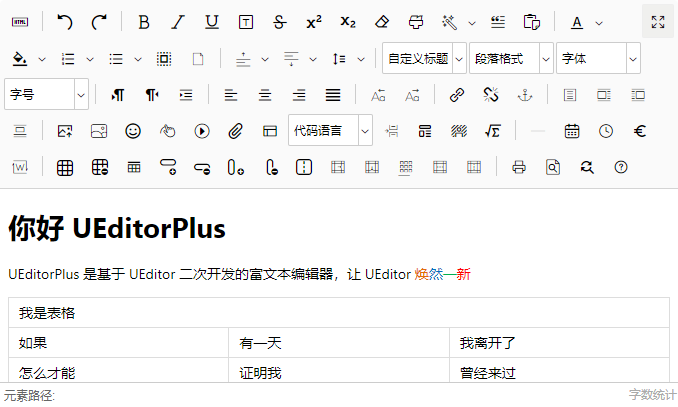Click the paperclip attachment icon
This screenshot has width=678, height=407.
(x=236, y=131)
